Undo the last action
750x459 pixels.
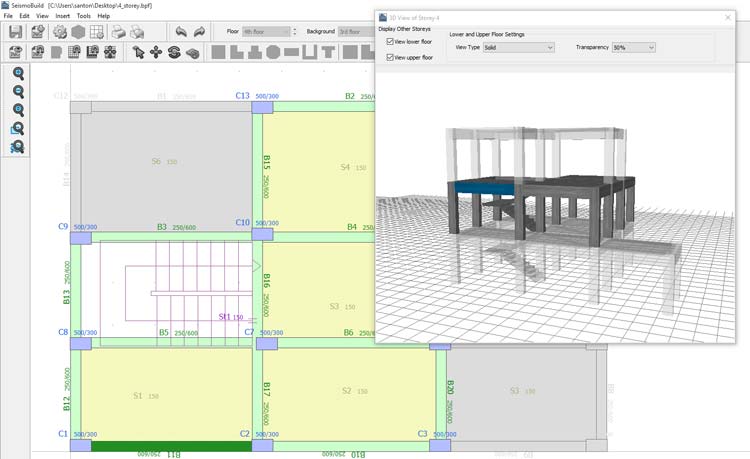pos(181,32)
